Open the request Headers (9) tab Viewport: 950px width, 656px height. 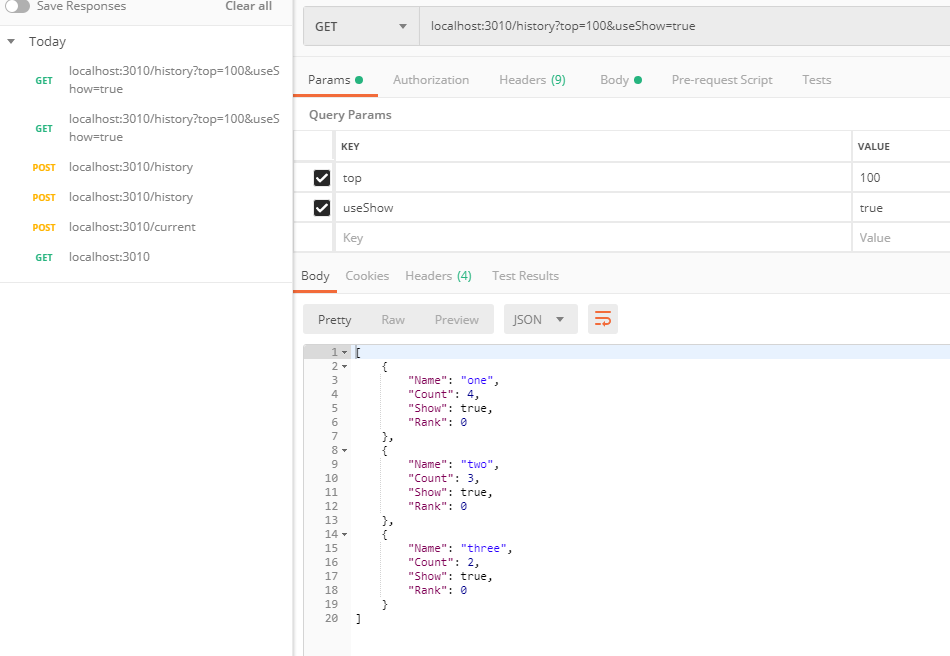[532, 80]
